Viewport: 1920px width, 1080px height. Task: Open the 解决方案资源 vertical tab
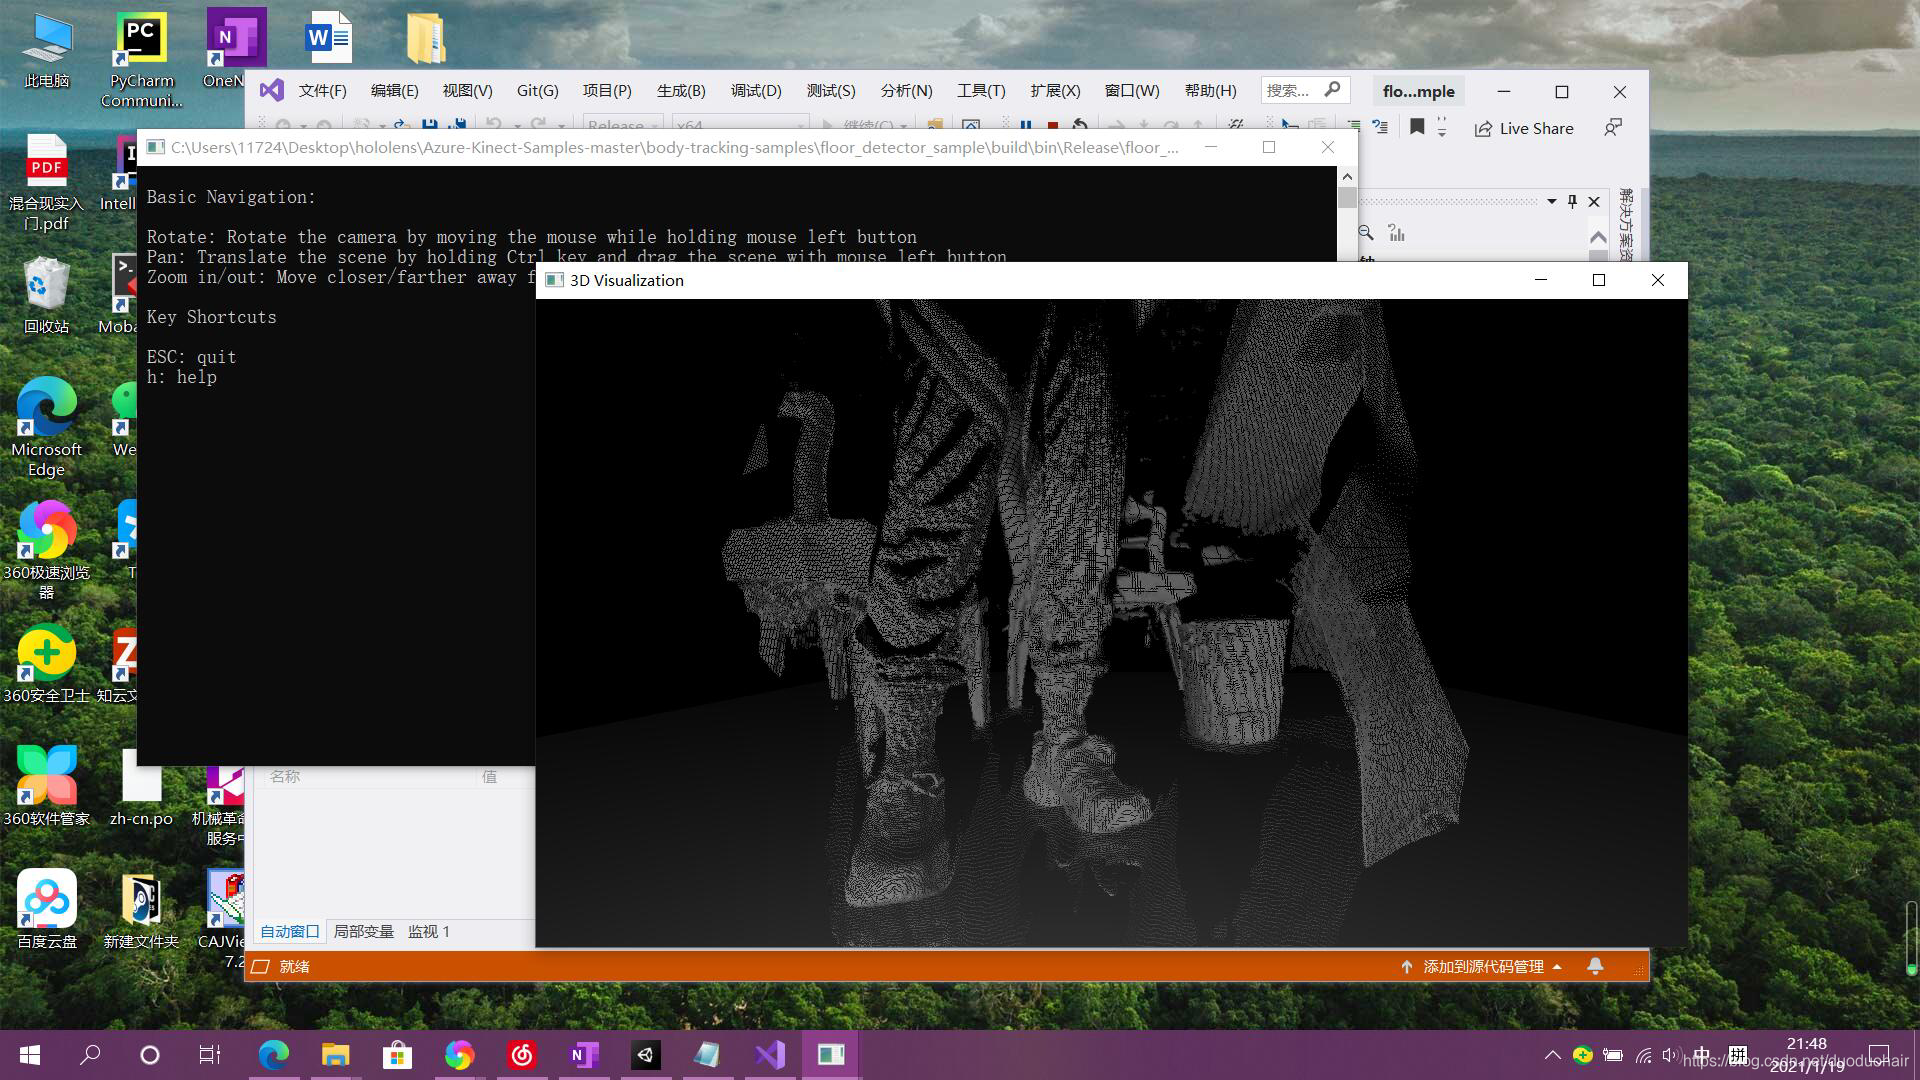point(1626,224)
